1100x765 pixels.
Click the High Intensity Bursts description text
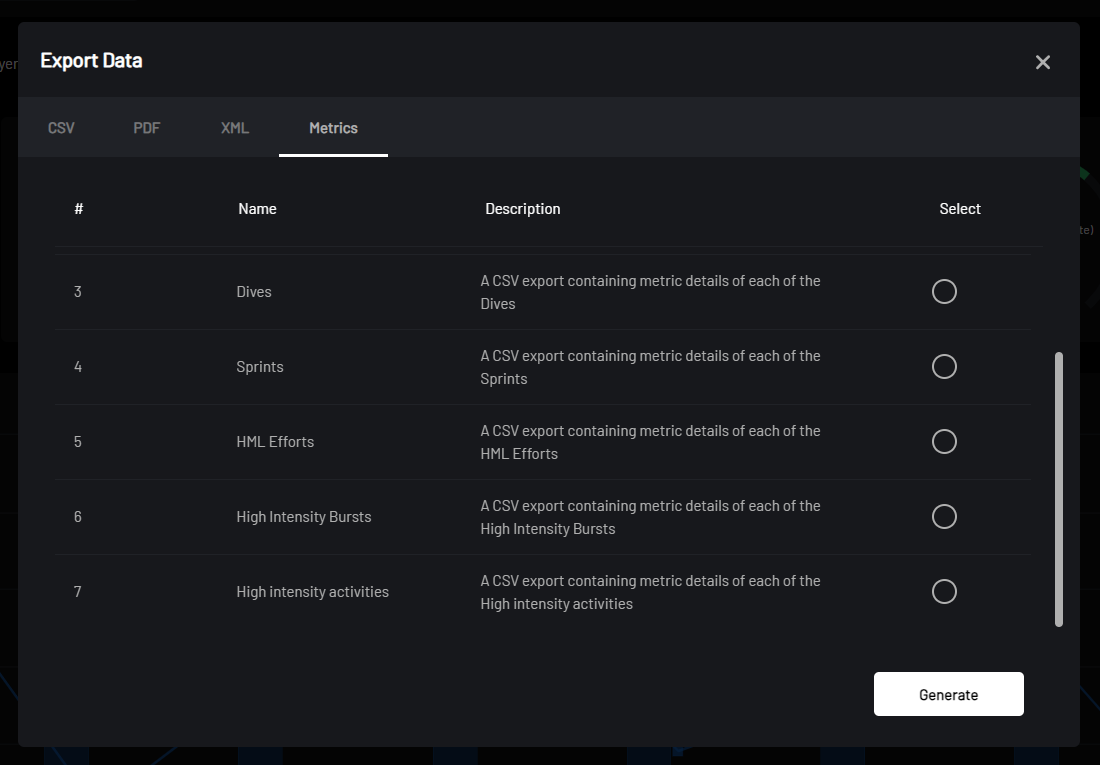[x=650, y=517]
